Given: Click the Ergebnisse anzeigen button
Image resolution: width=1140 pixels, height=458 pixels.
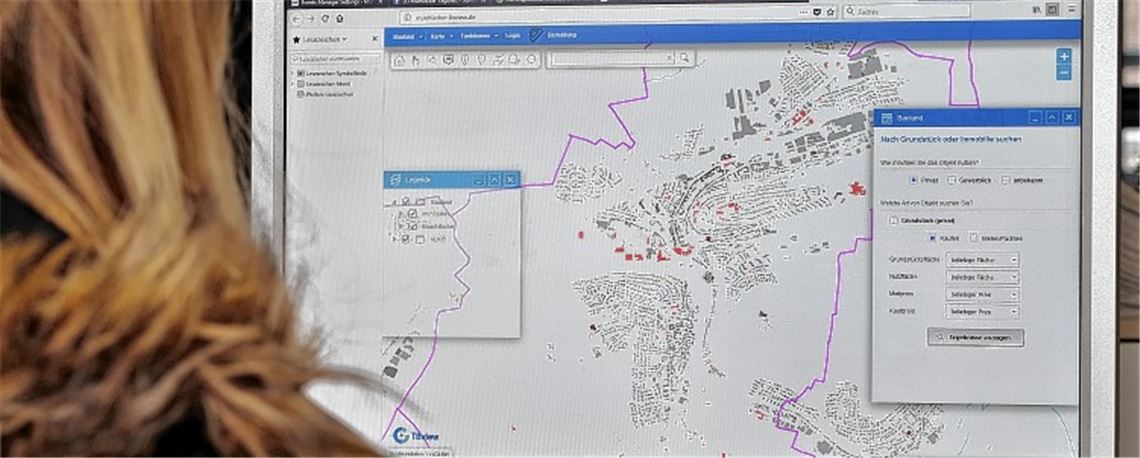Looking at the screenshot, I should click(975, 337).
